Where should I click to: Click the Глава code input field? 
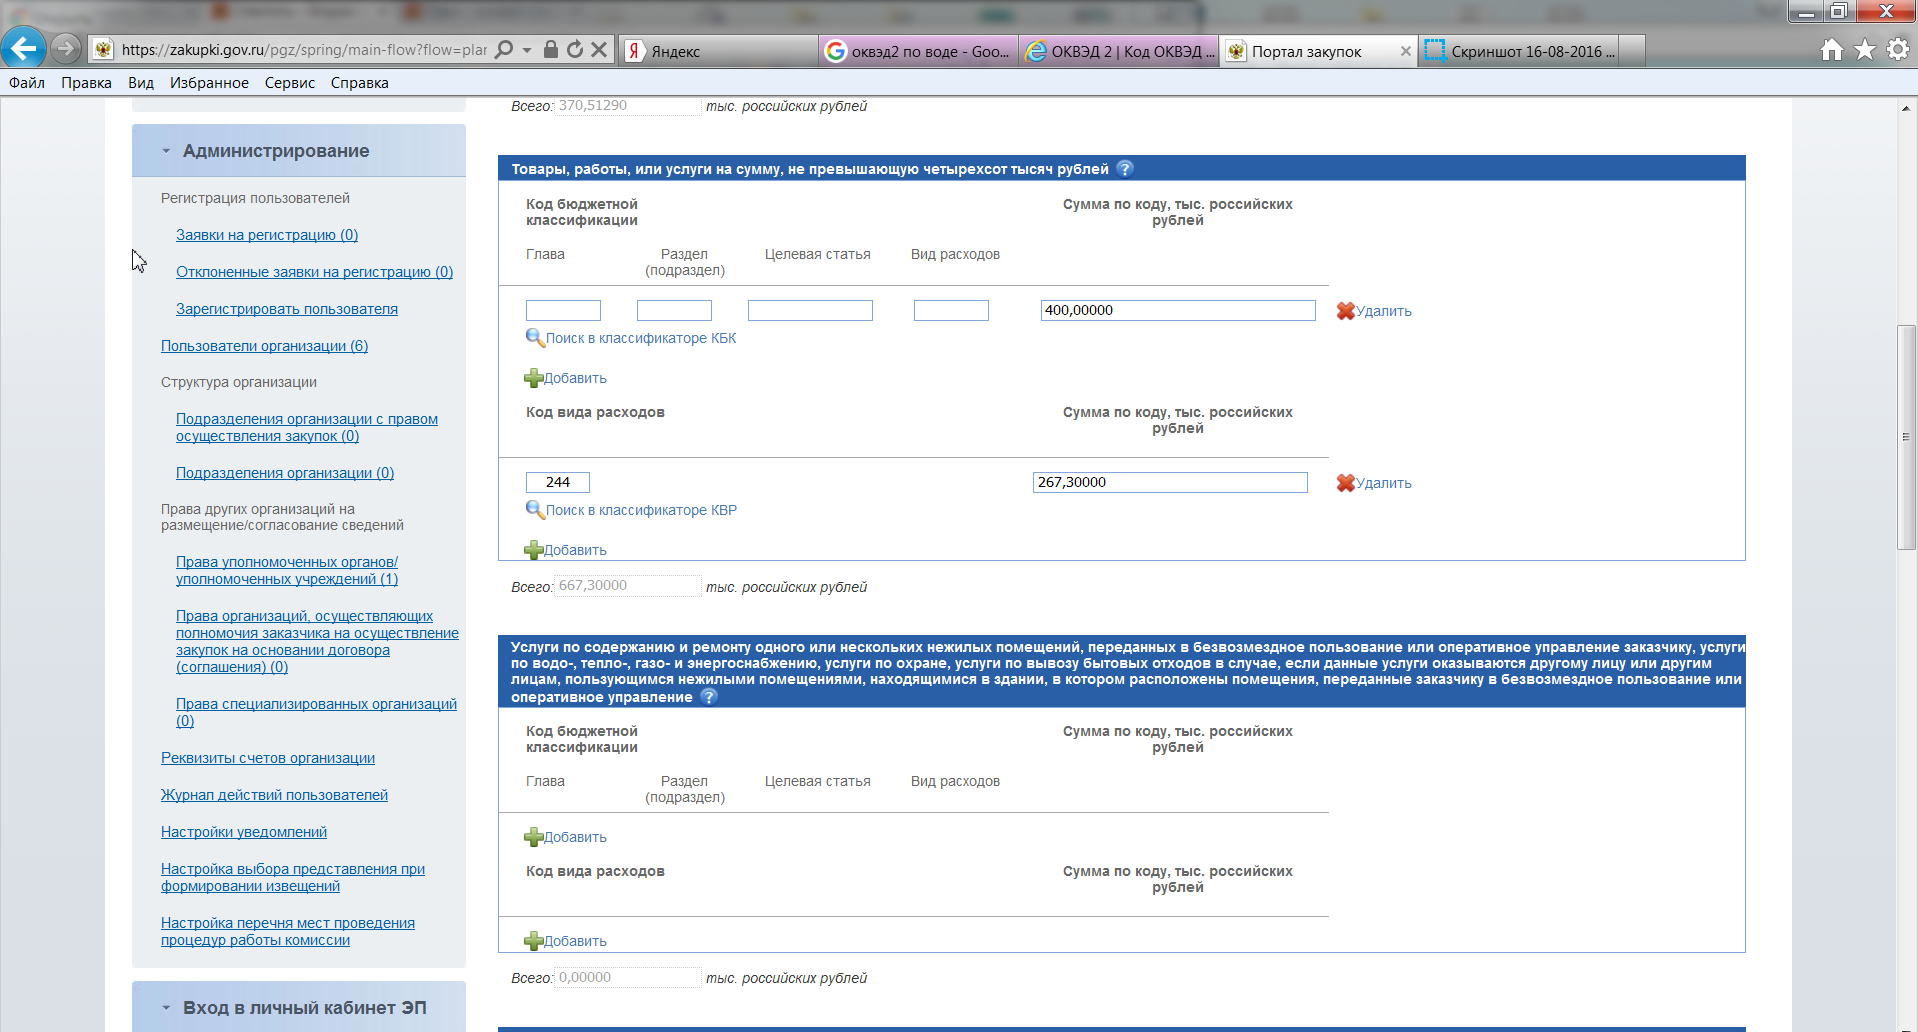563,311
